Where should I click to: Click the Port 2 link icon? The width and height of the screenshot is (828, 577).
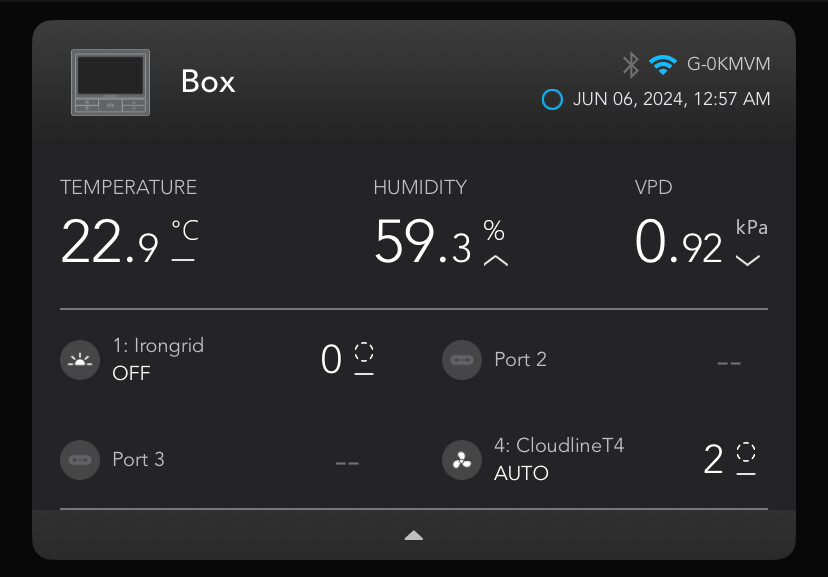point(461,359)
